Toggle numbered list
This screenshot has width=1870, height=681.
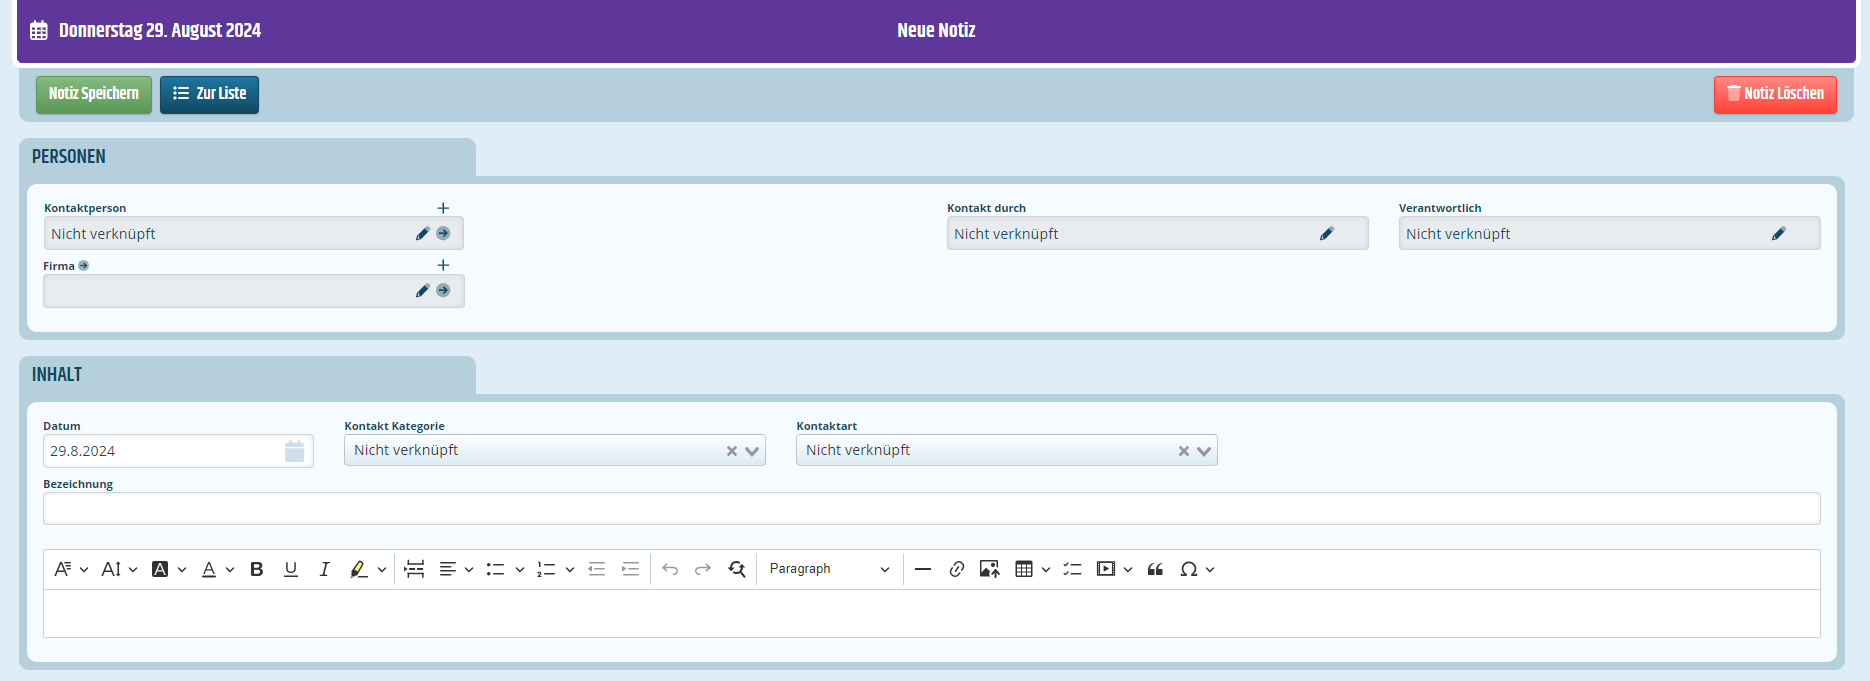point(546,569)
